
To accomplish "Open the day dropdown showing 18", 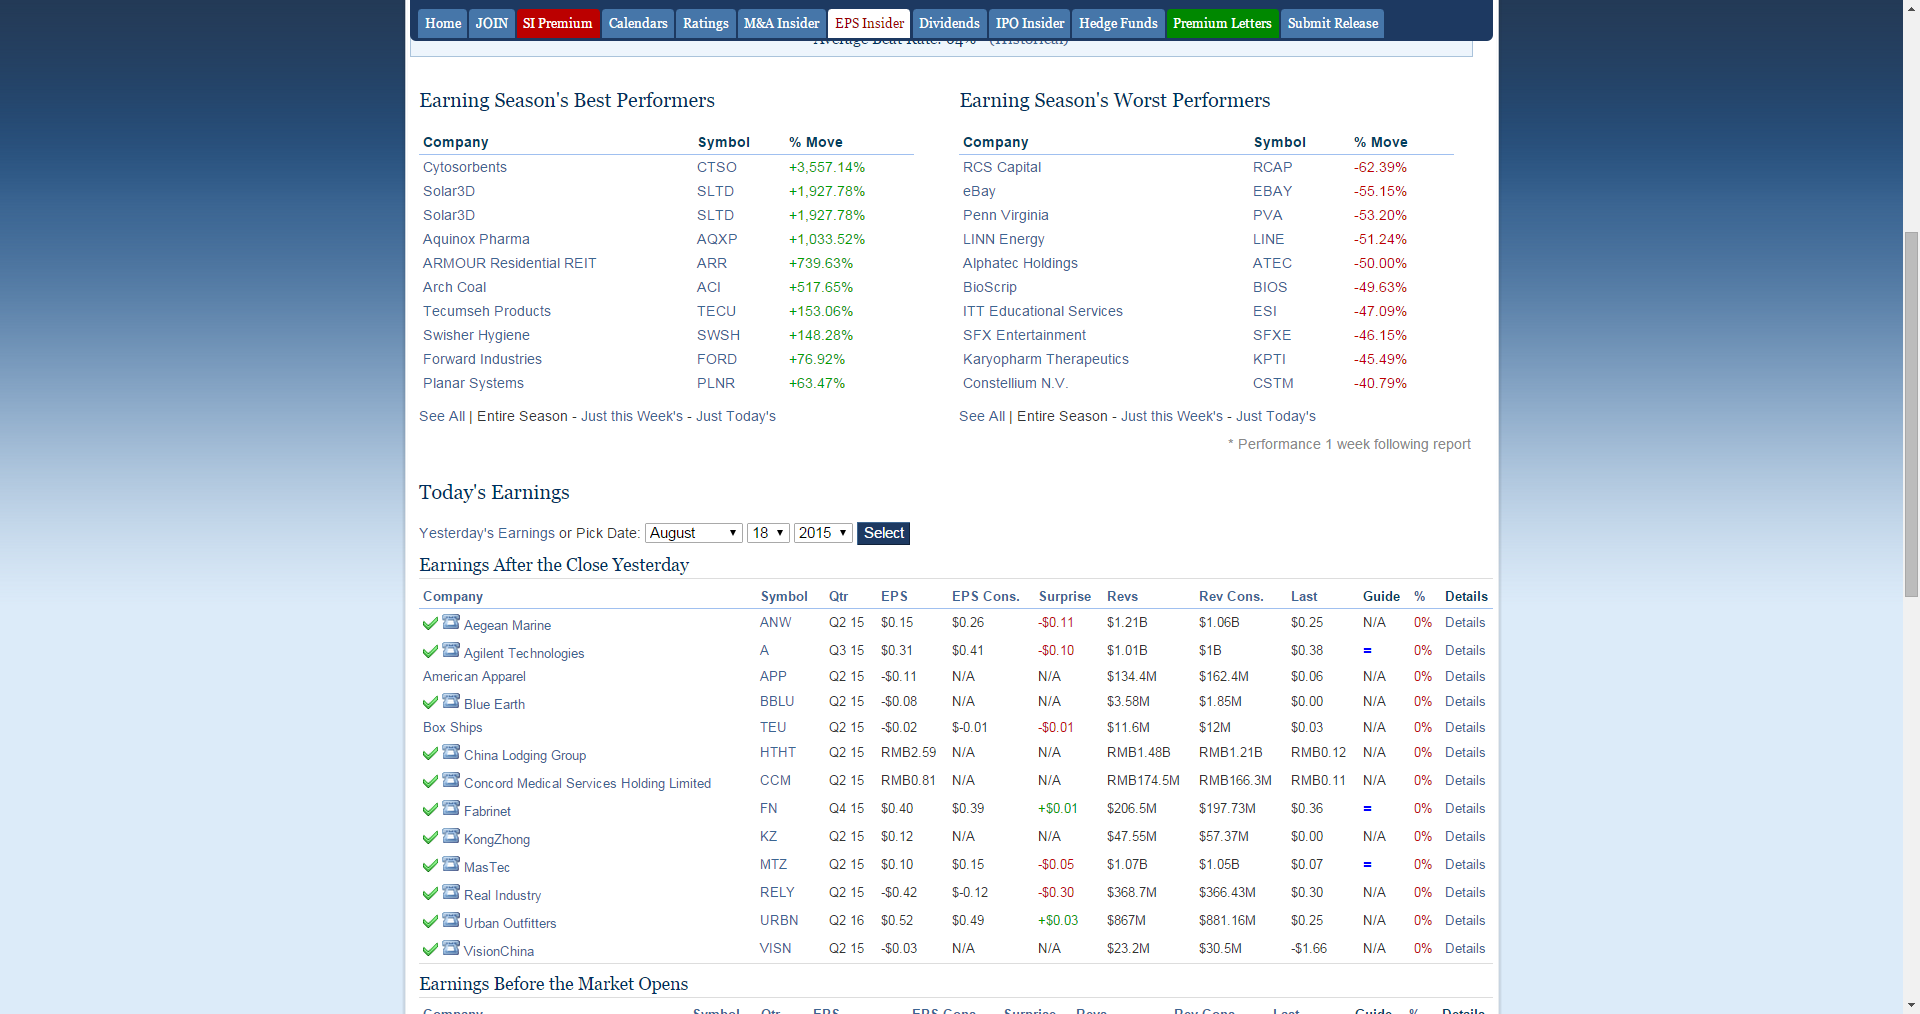I will point(768,533).
